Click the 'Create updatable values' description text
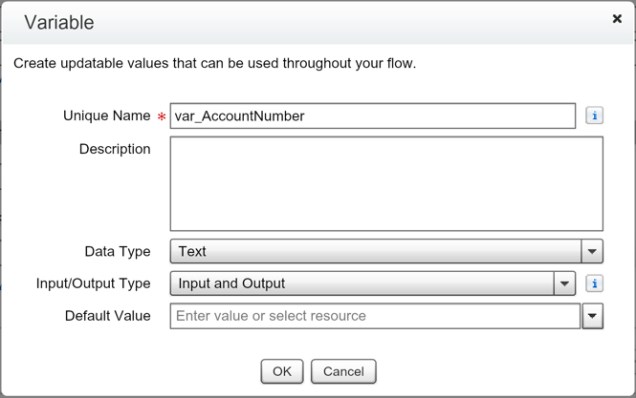Viewport: 636px width, 398px height. tap(215, 64)
